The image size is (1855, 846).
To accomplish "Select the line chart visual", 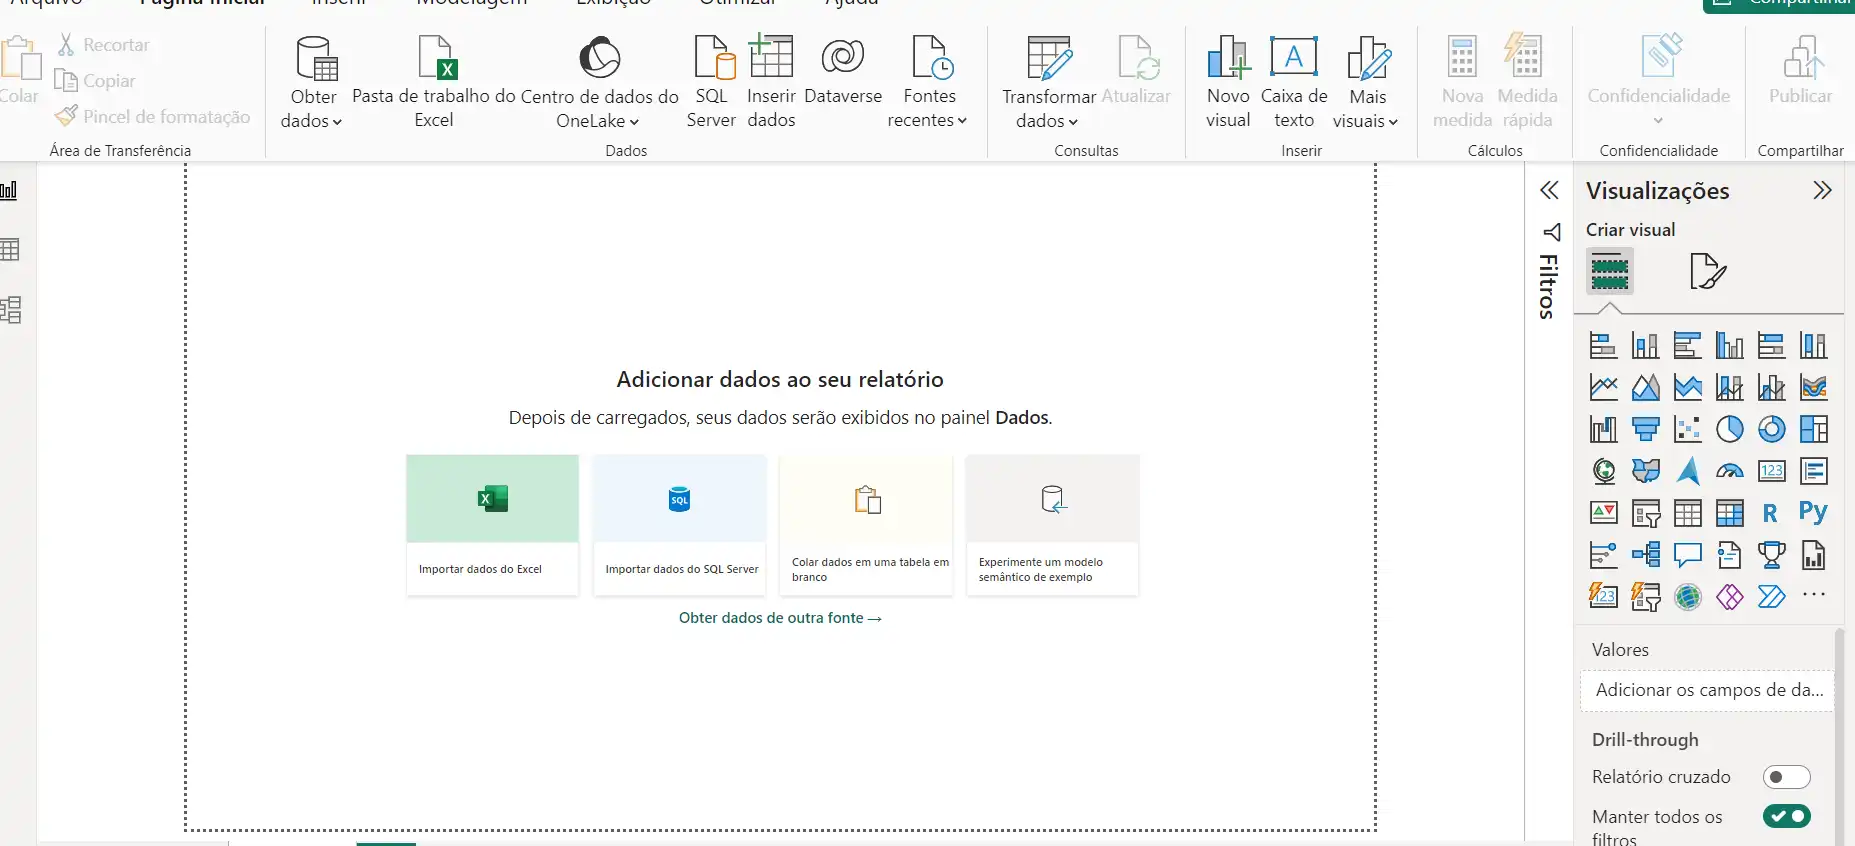I will click(x=1603, y=388).
